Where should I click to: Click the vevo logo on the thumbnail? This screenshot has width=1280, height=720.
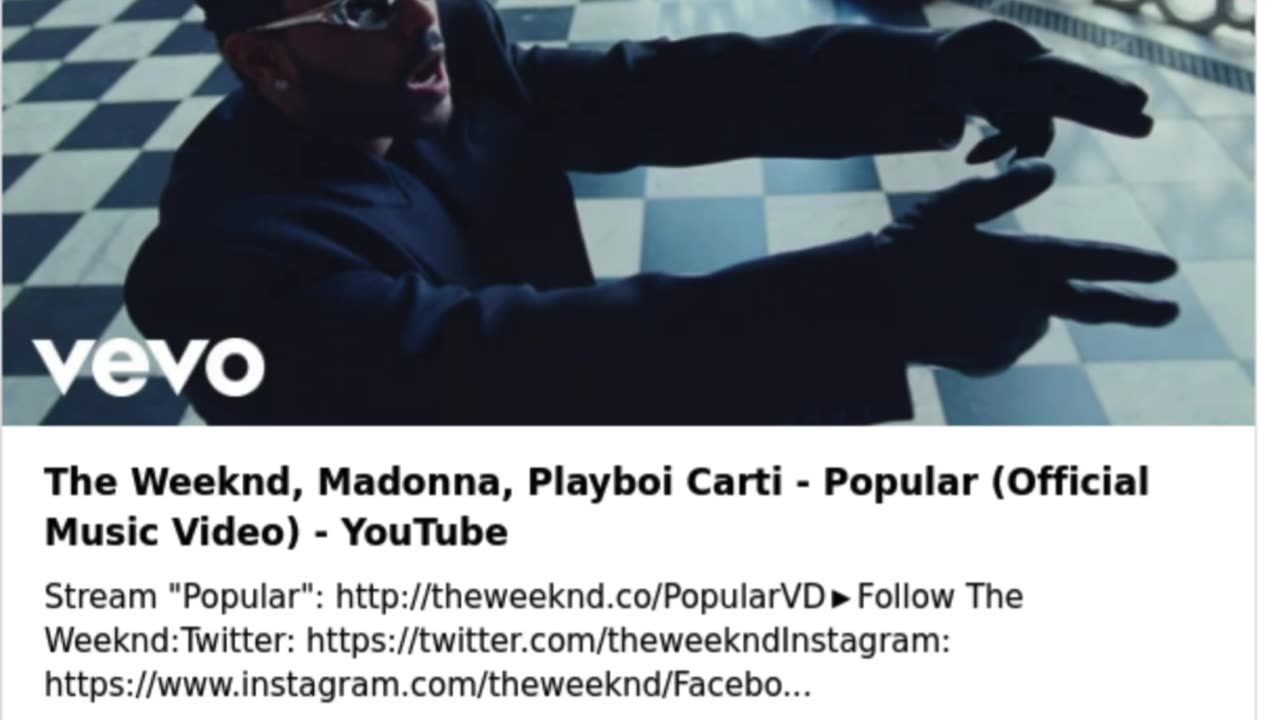coord(149,367)
